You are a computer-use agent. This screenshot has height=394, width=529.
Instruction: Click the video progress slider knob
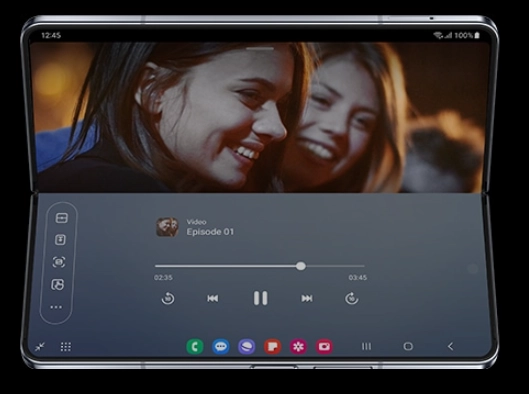[301, 266]
